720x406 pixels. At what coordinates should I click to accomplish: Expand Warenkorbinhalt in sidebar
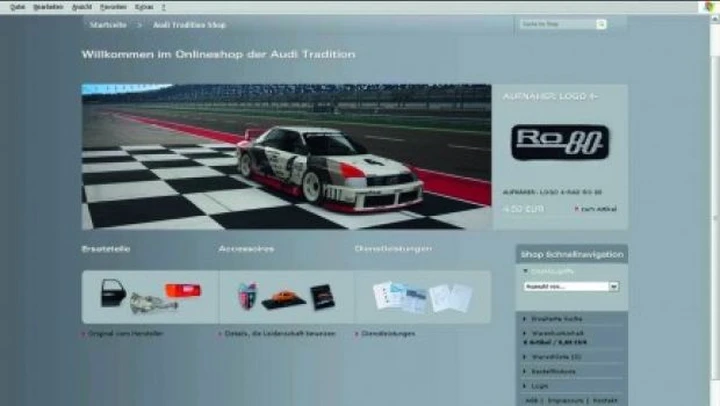[x=553, y=333]
